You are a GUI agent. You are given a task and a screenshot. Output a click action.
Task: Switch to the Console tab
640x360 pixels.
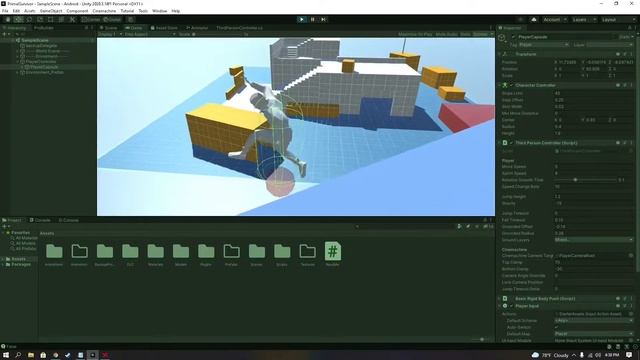click(x=40, y=220)
